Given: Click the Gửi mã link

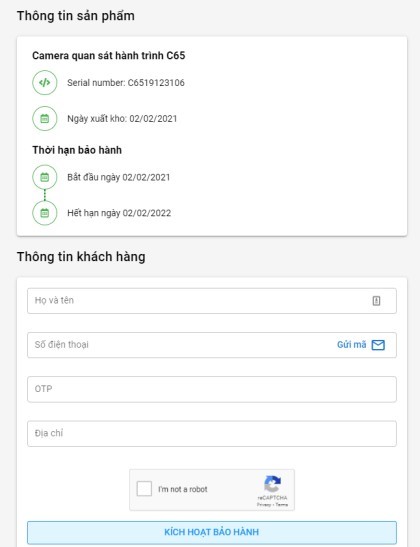Looking at the screenshot, I should point(352,345).
